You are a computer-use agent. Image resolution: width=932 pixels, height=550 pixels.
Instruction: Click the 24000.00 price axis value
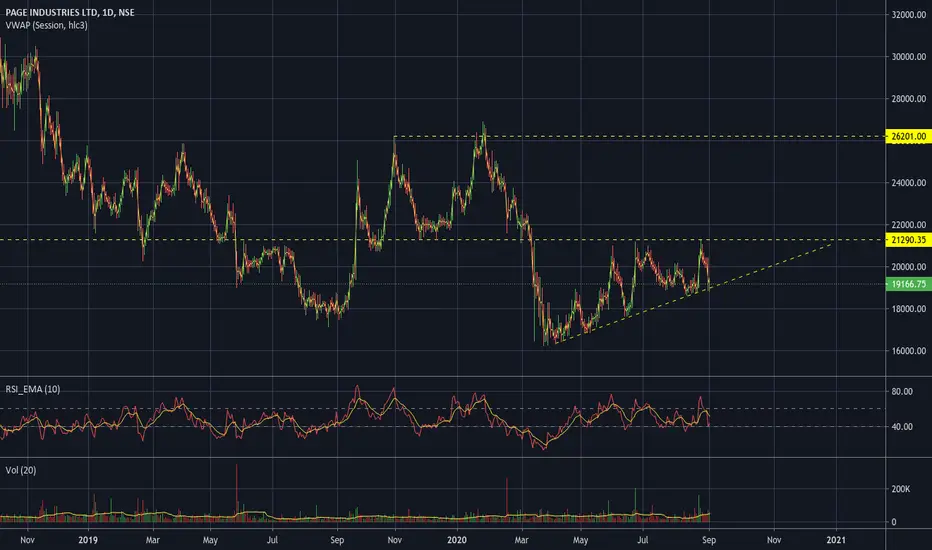point(909,183)
